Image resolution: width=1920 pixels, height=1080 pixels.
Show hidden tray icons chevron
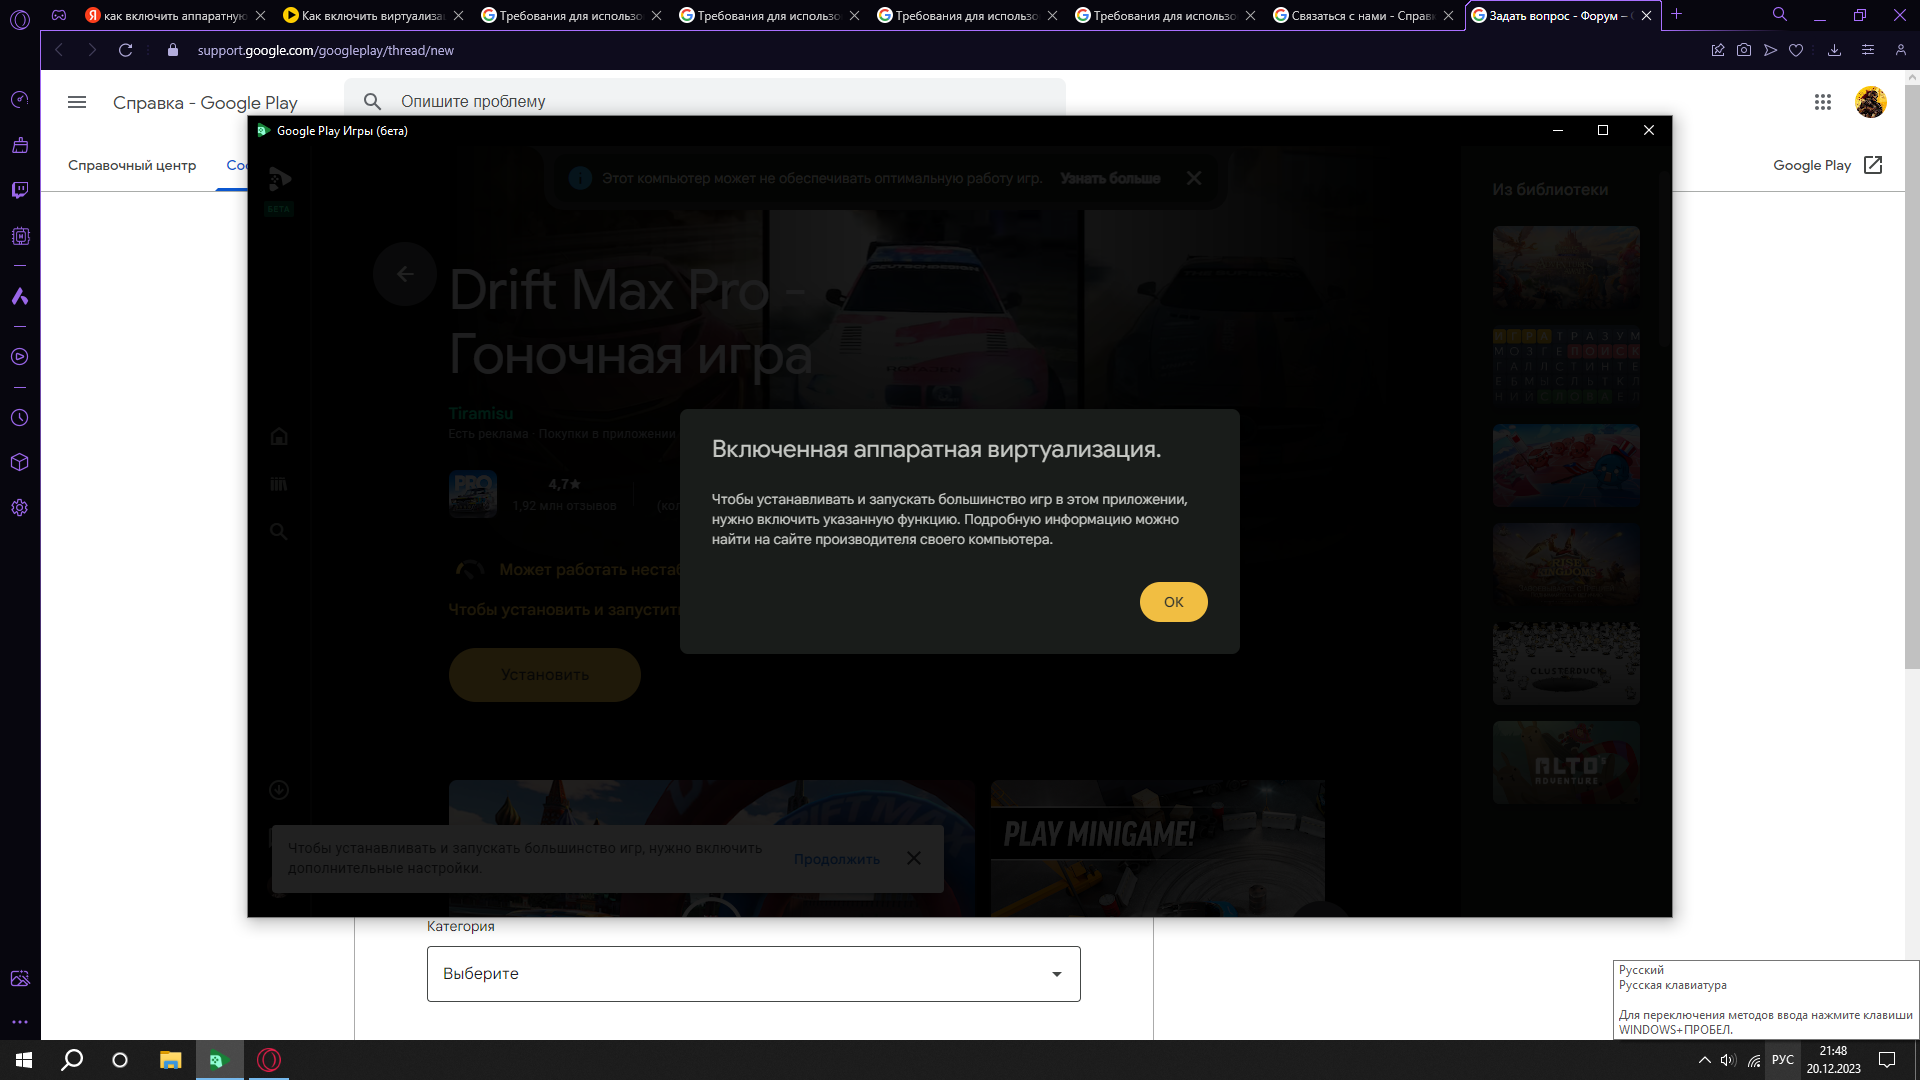(1704, 1060)
